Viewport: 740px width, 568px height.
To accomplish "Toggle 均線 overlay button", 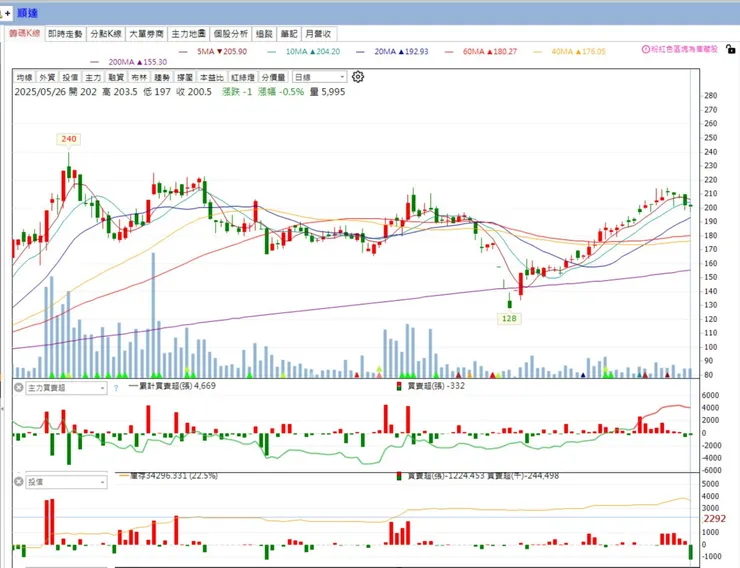I will click(x=25, y=77).
